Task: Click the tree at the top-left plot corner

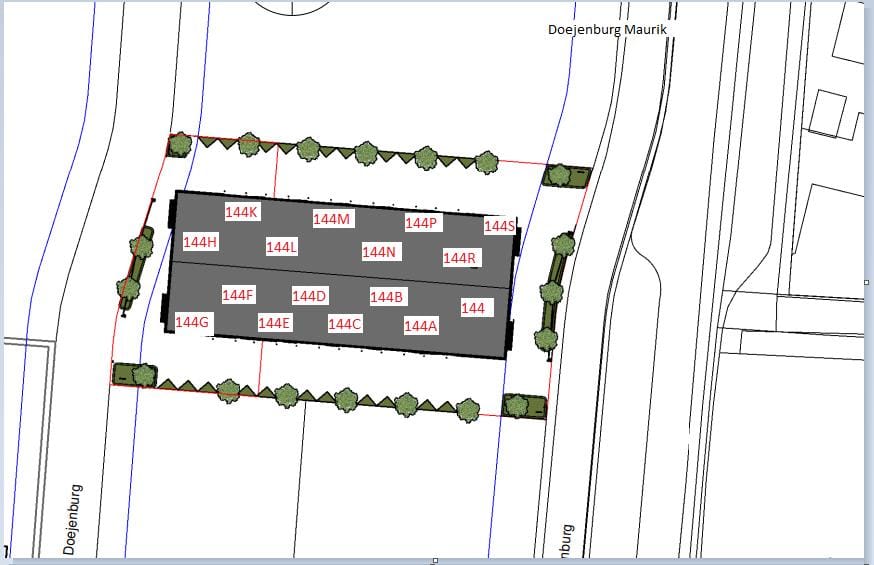Action: pos(180,145)
